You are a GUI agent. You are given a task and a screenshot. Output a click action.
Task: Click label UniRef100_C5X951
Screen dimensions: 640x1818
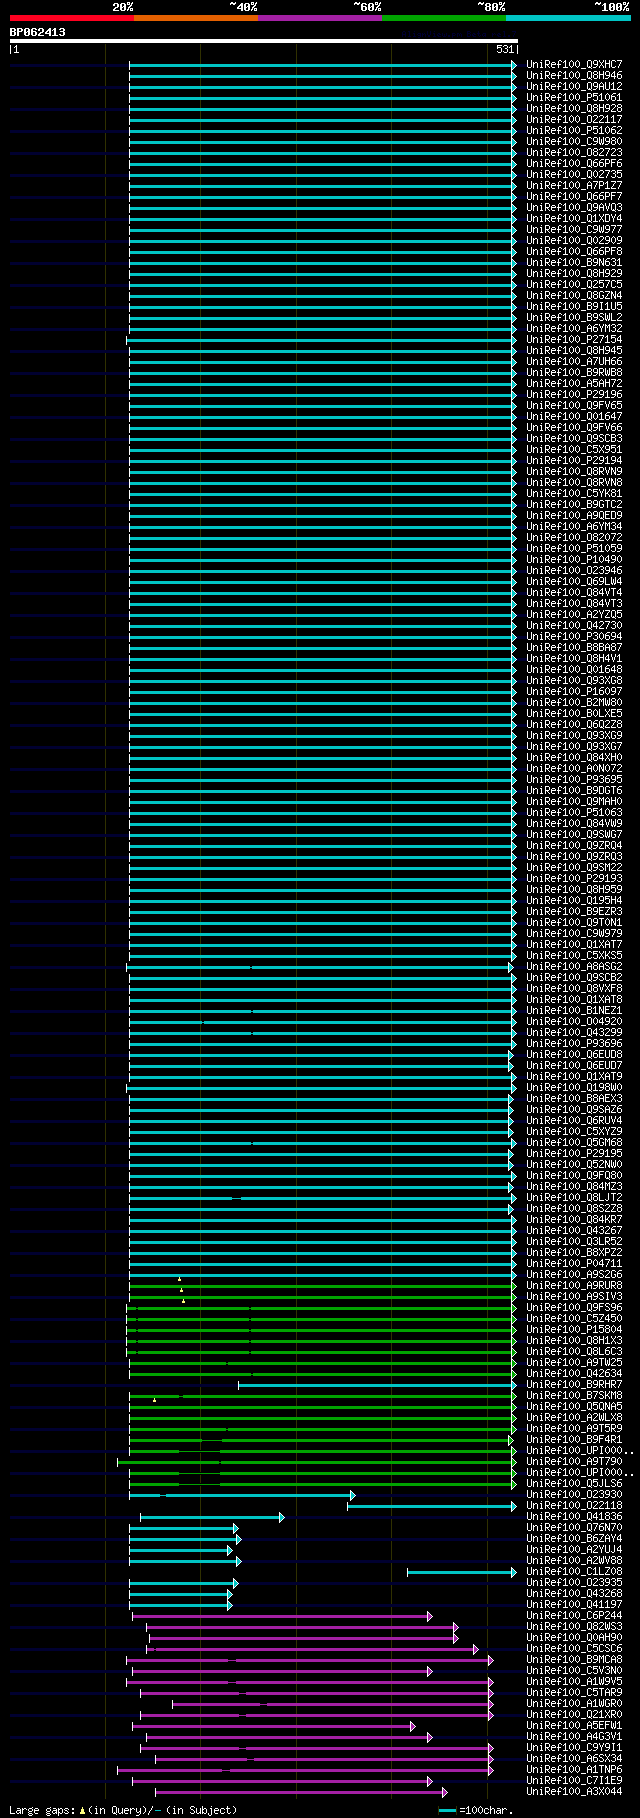574,449
